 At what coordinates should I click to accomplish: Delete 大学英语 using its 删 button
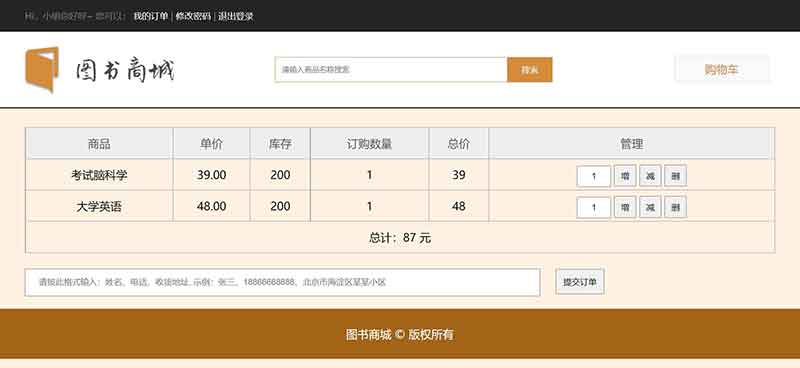click(x=676, y=207)
